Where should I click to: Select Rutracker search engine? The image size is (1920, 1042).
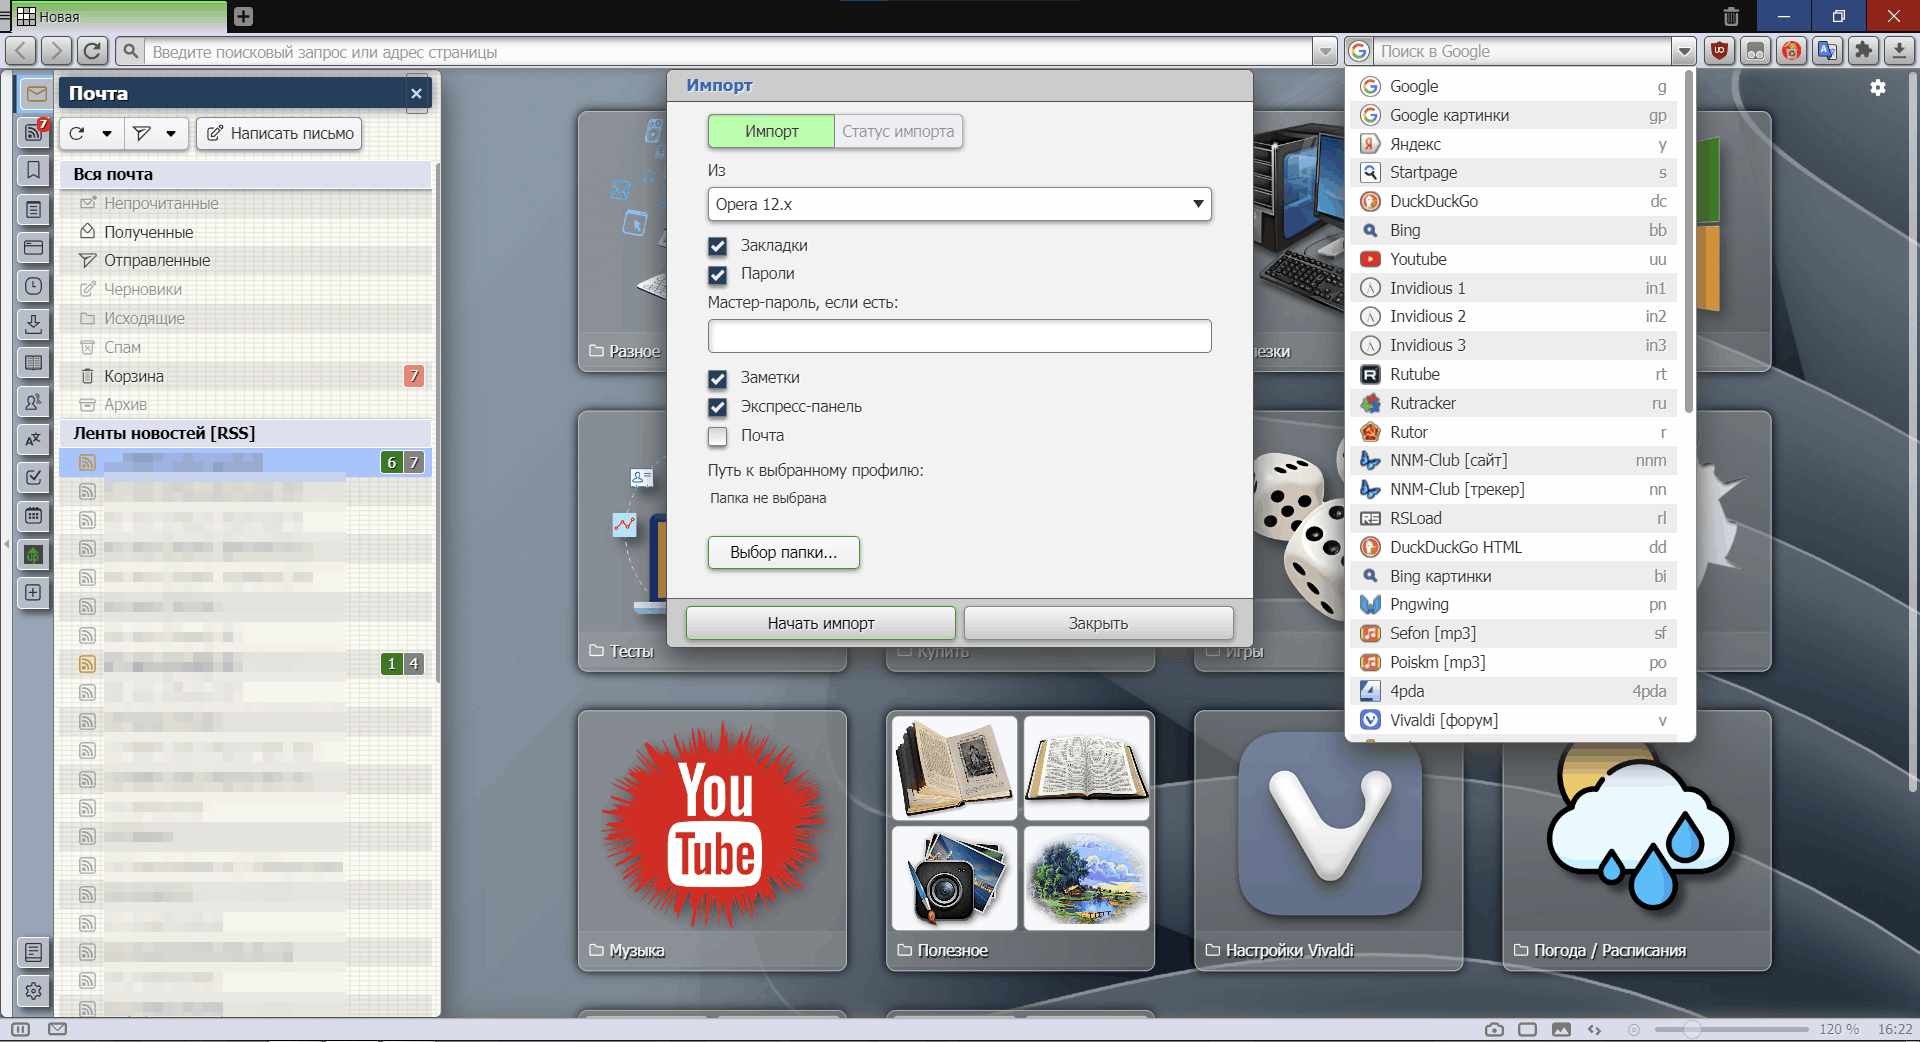1514,403
